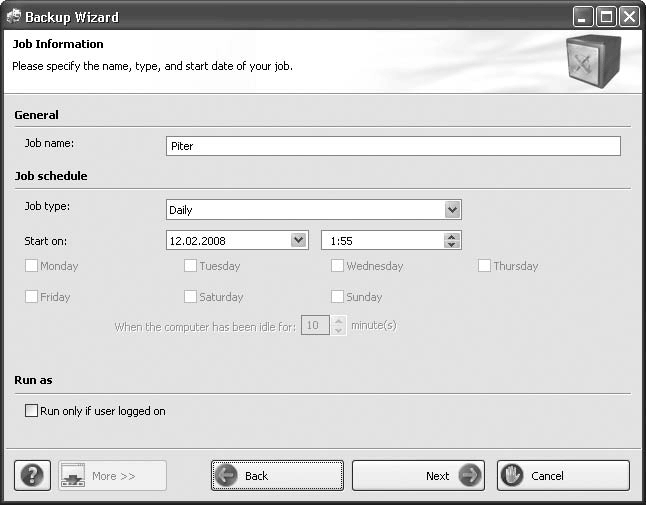Click the idle minutes number field

(x=314, y=326)
